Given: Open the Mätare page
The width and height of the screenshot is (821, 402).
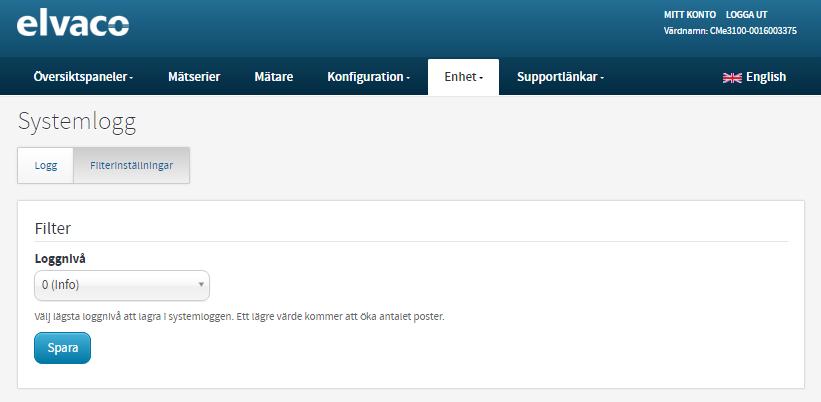Looking at the screenshot, I should (273, 76).
